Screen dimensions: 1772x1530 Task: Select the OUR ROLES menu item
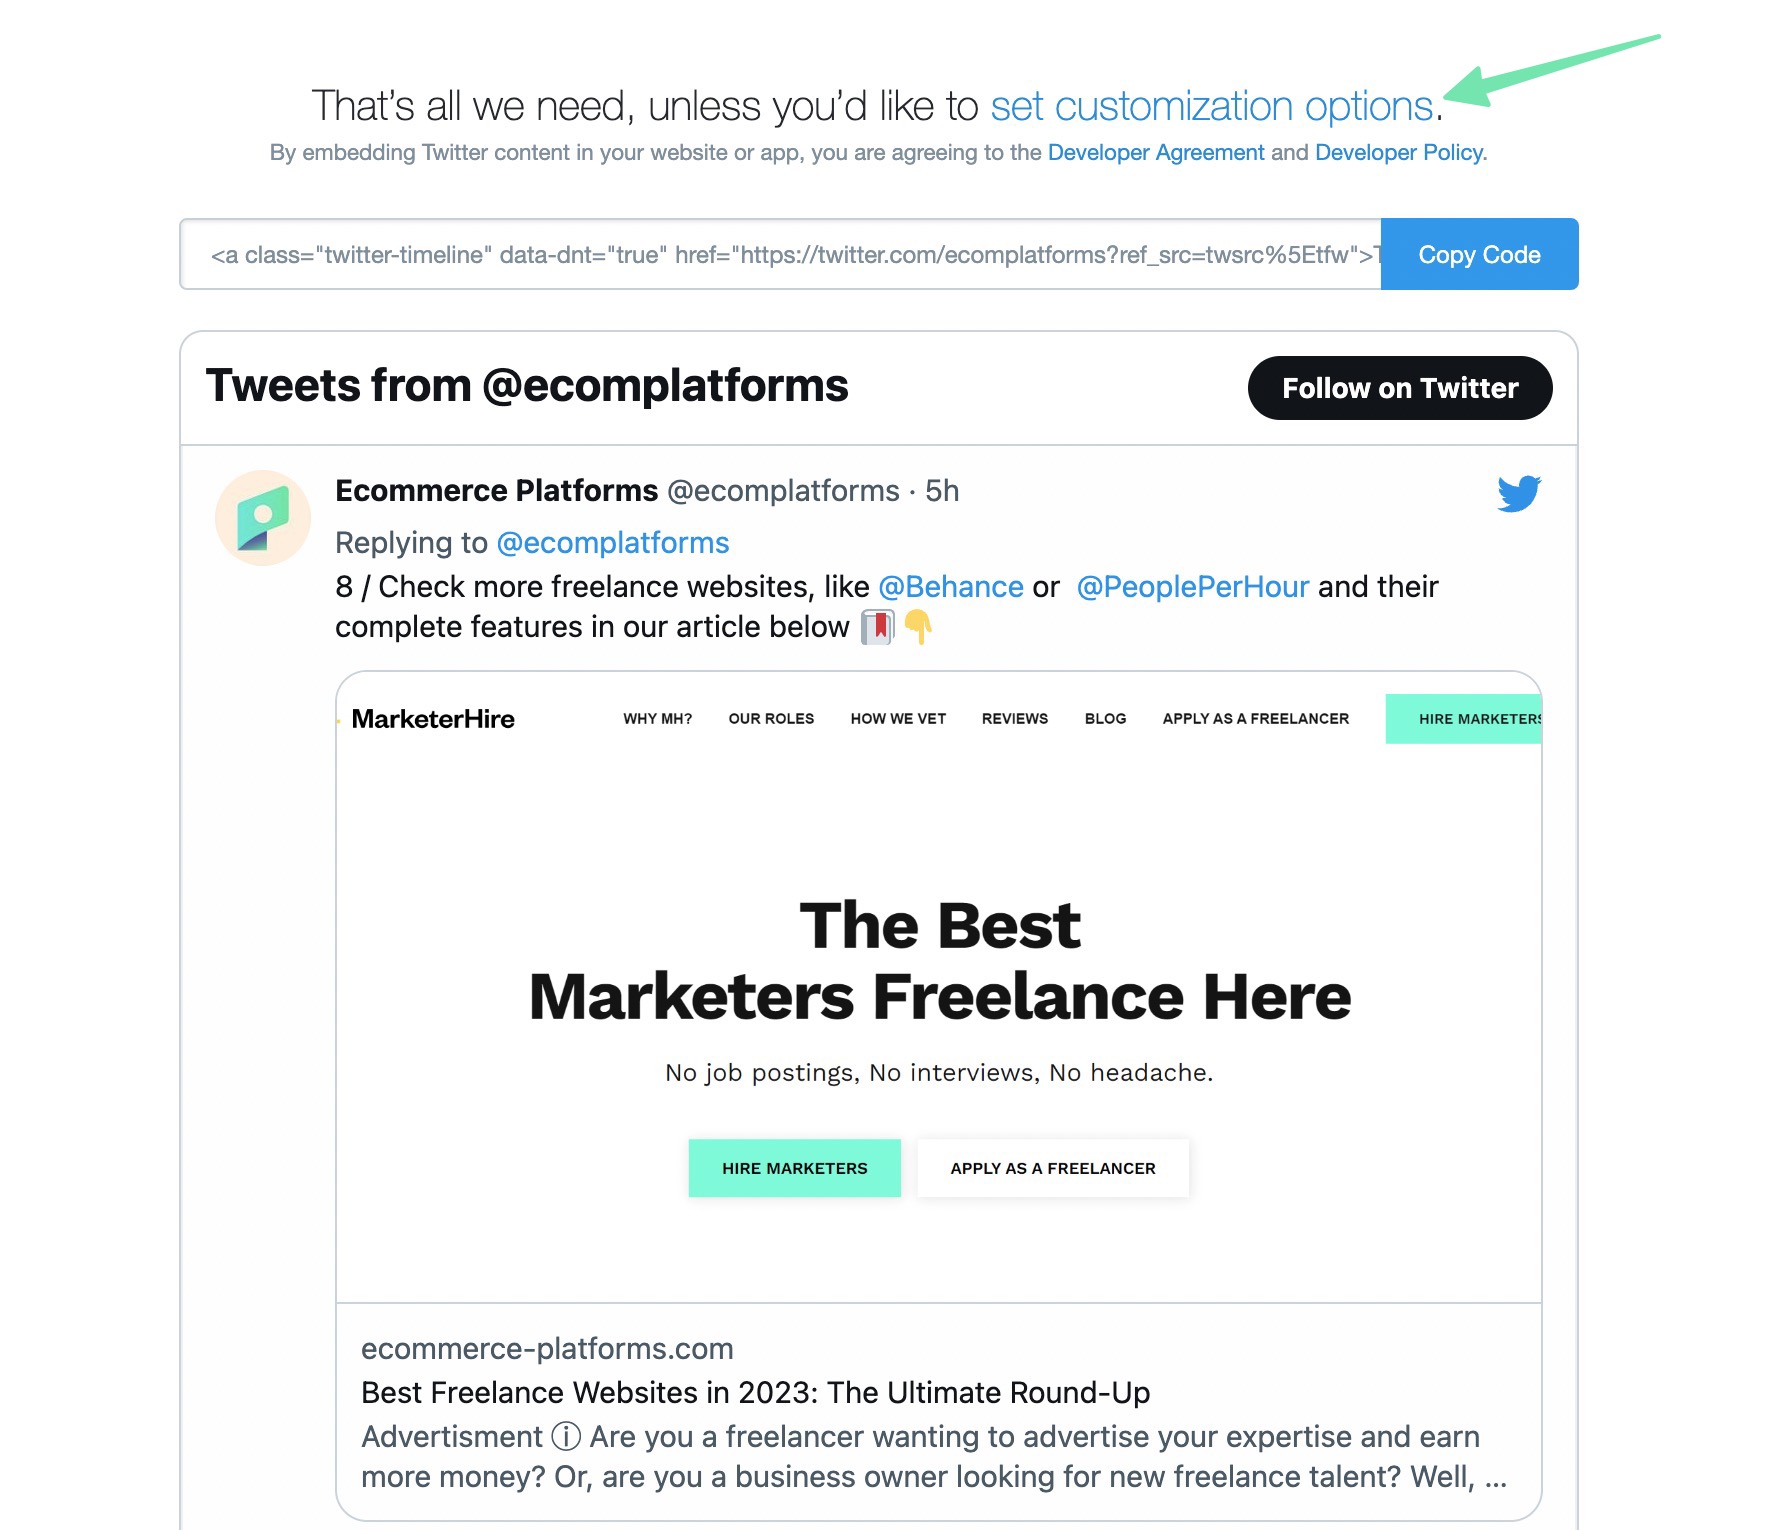click(771, 719)
